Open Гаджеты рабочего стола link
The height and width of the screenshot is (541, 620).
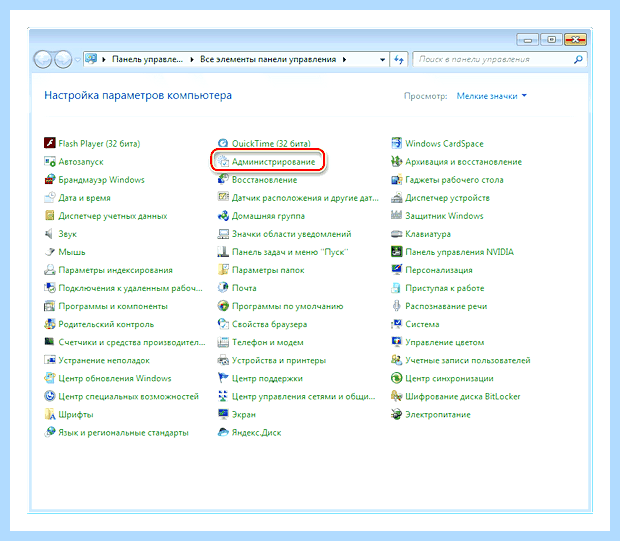click(x=454, y=180)
